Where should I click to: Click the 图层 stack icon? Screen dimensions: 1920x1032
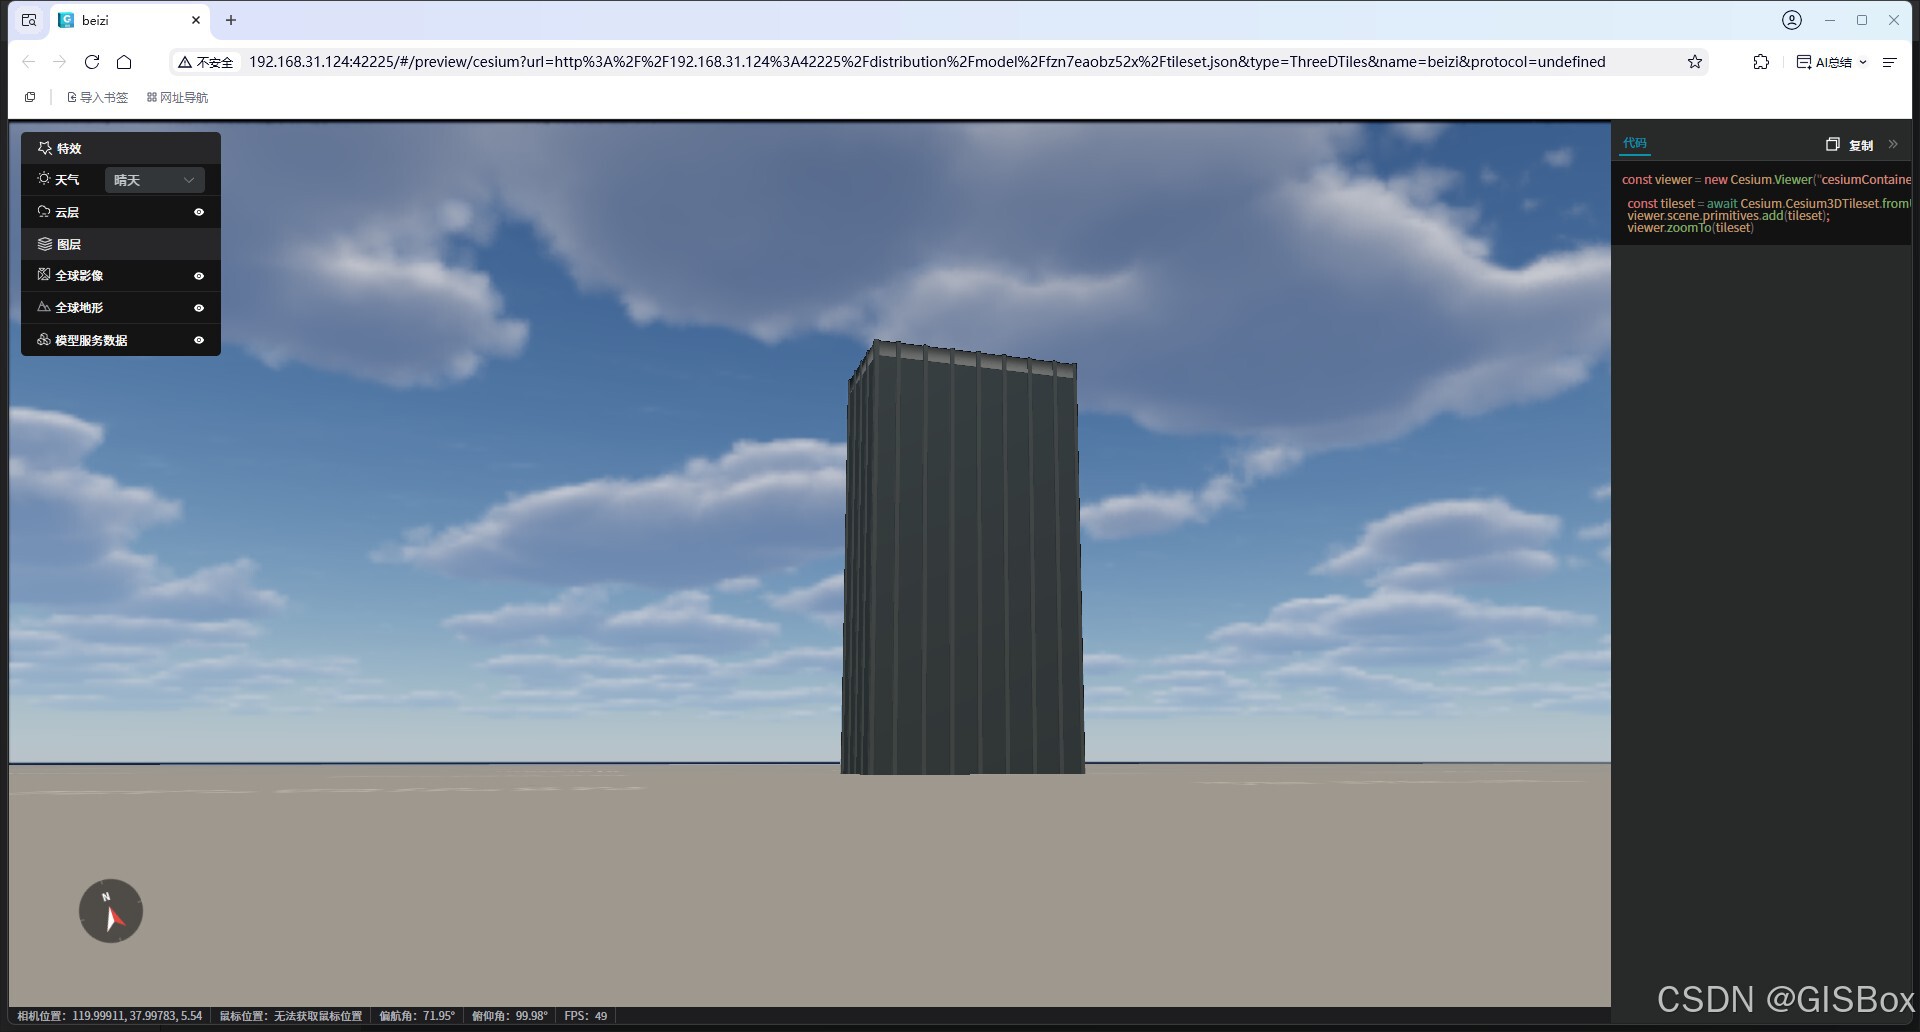45,244
